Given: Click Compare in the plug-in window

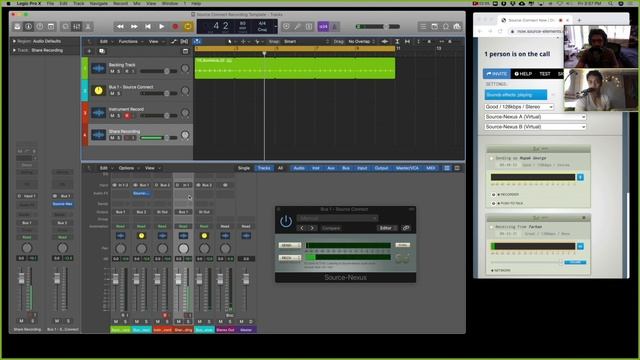Looking at the screenshot, I should pos(331,228).
